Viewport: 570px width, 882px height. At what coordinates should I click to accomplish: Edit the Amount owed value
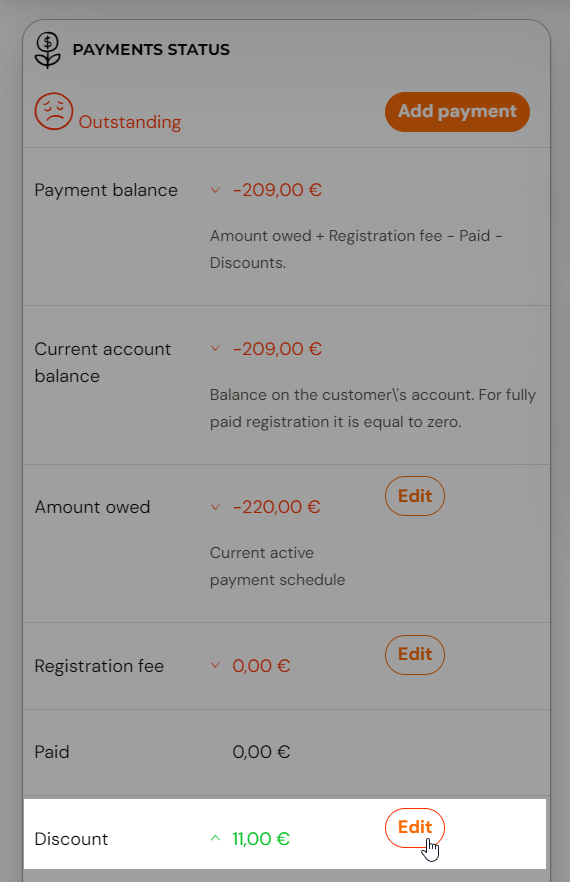(x=415, y=496)
